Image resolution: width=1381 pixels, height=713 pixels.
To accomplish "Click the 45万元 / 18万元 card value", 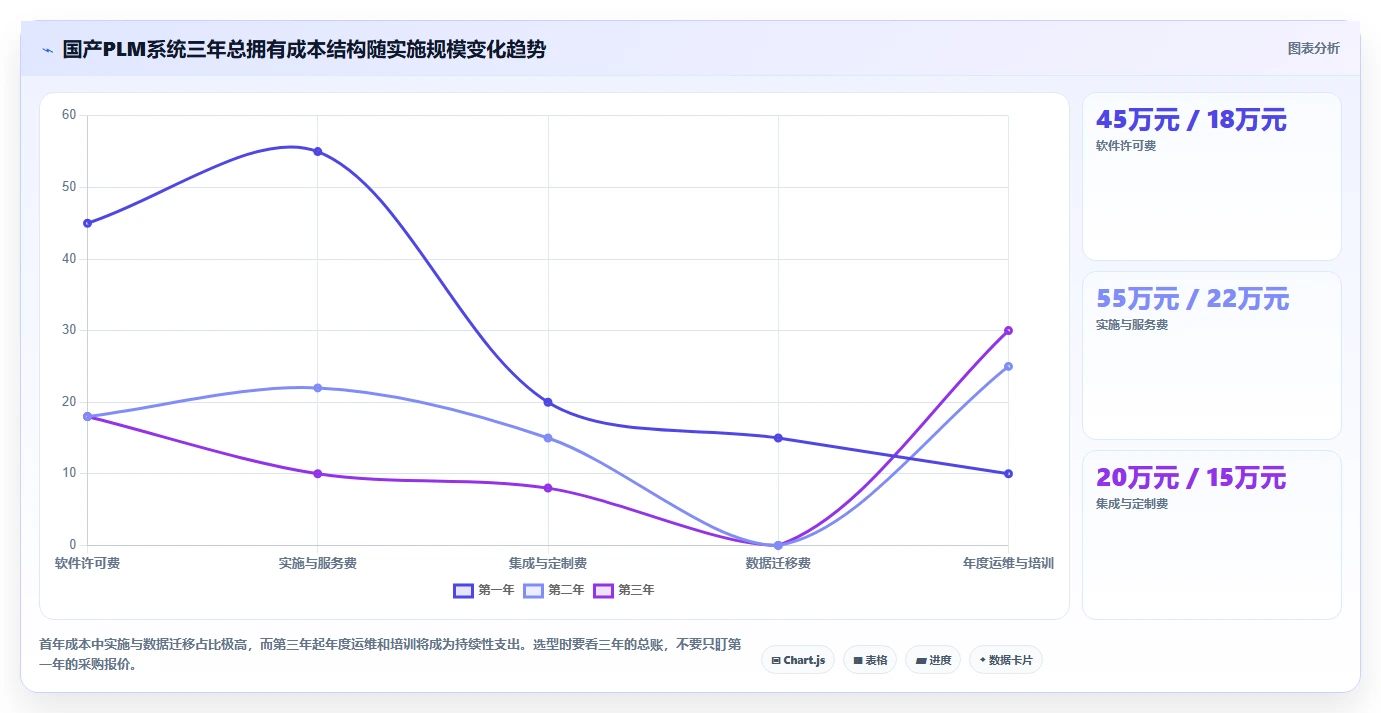I will click(1191, 120).
